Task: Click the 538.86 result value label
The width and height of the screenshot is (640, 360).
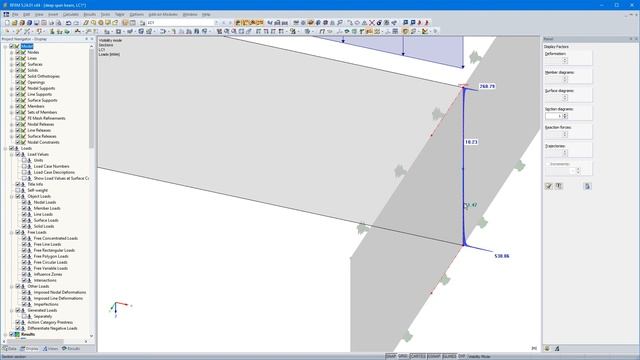Action: (x=502, y=256)
